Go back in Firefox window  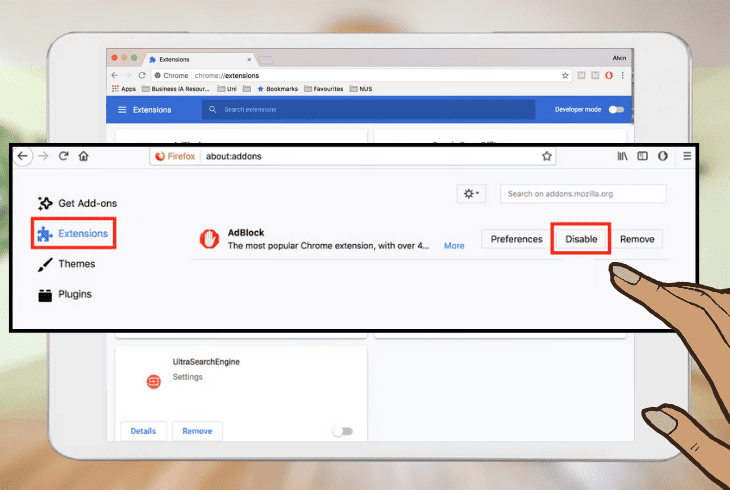pyautogui.click(x=22, y=156)
